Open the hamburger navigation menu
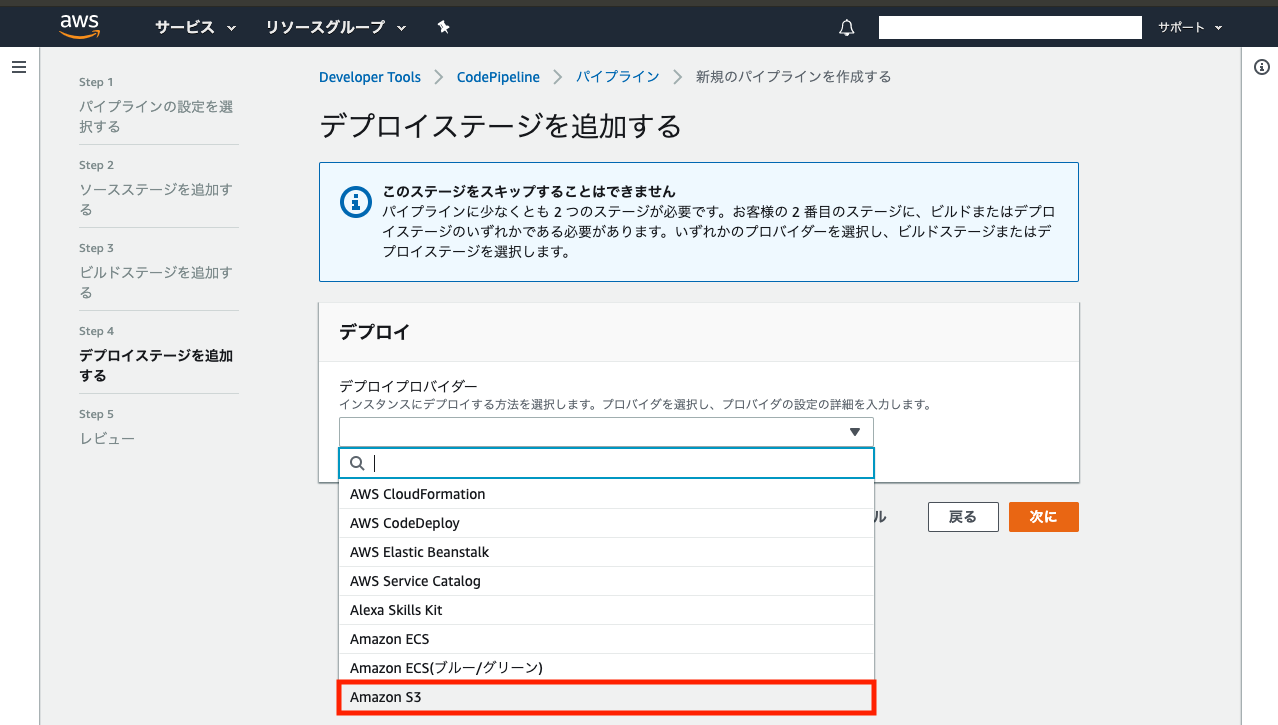Image resolution: width=1278 pixels, height=725 pixels. click(18, 67)
